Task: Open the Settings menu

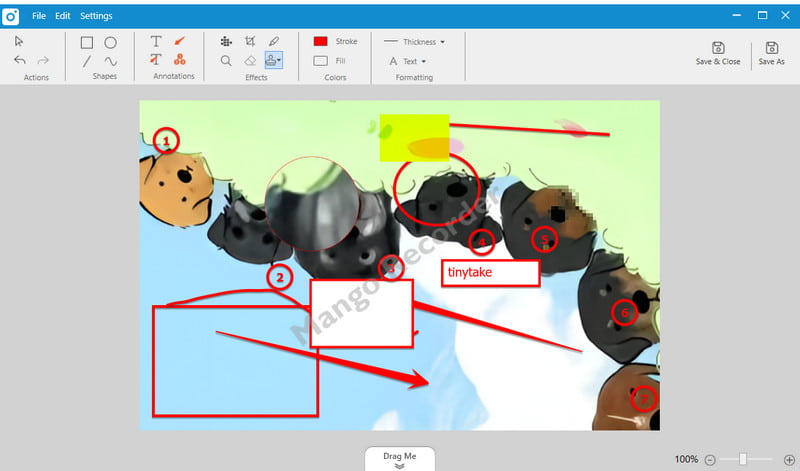Action: [96, 16]
